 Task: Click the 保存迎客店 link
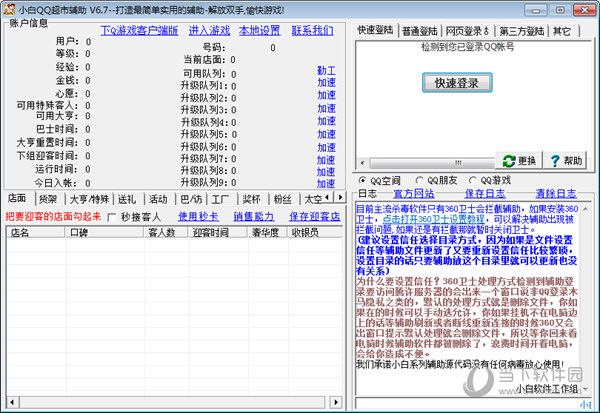[315, 217]
